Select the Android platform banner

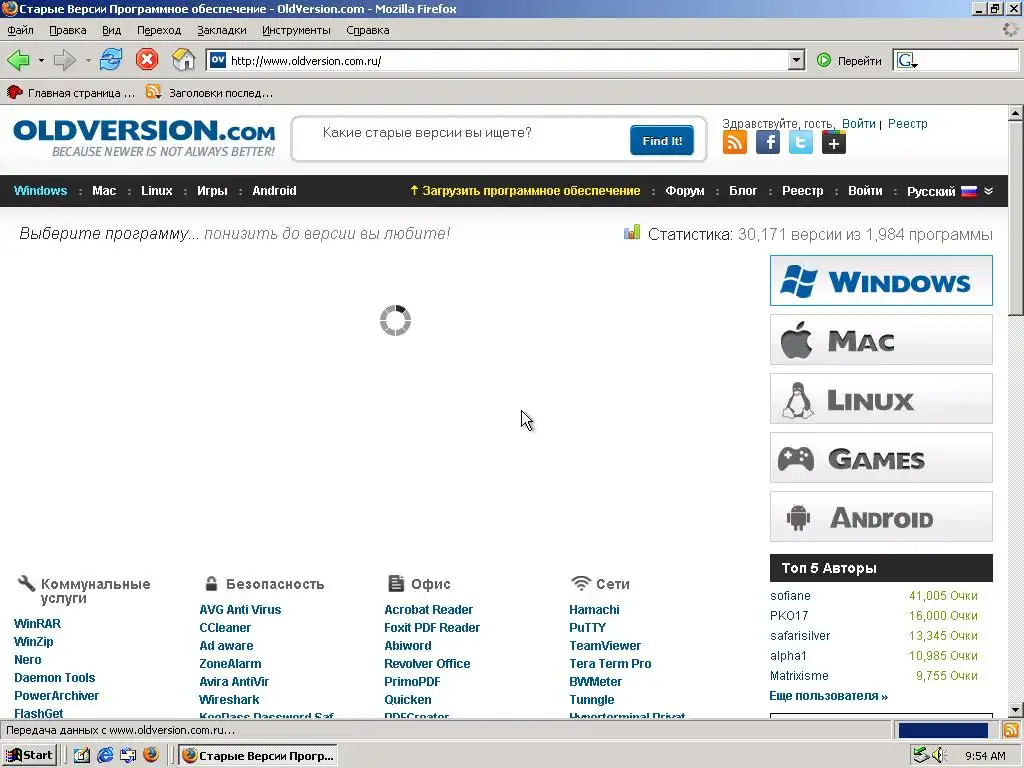click(x=881, y=517)
